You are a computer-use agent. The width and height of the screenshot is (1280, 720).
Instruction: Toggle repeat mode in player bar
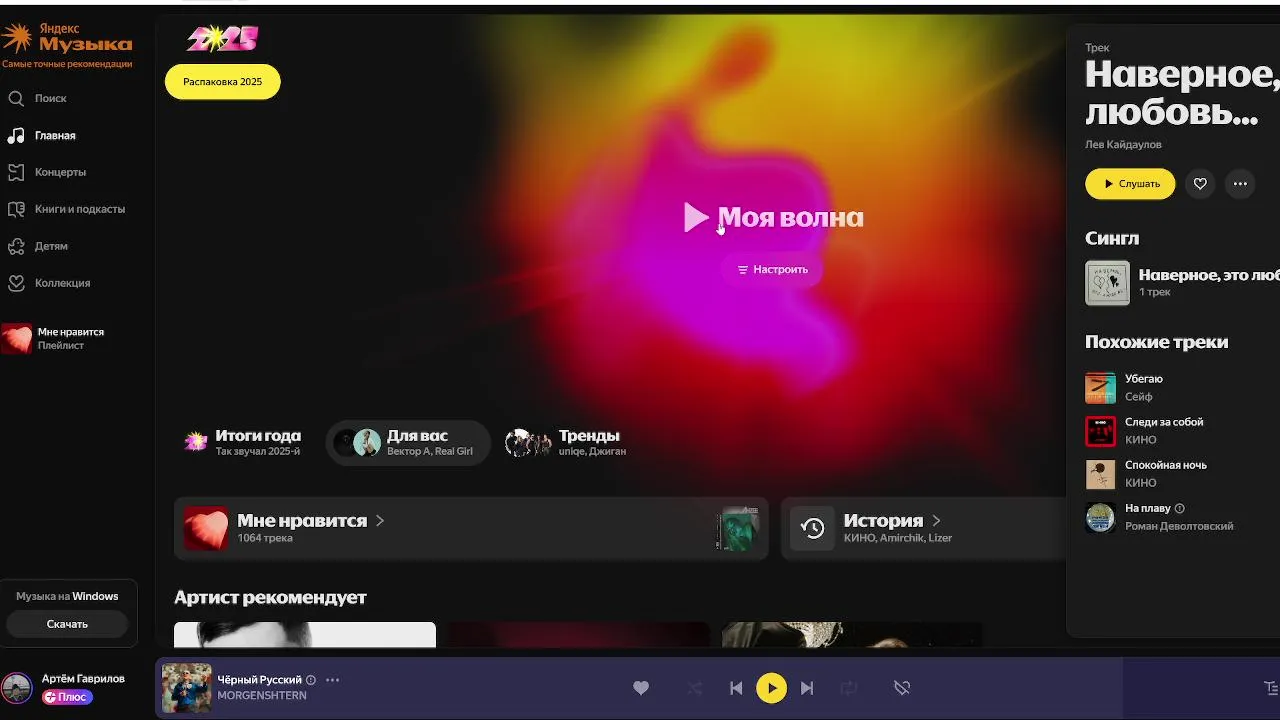pos(849,688)
